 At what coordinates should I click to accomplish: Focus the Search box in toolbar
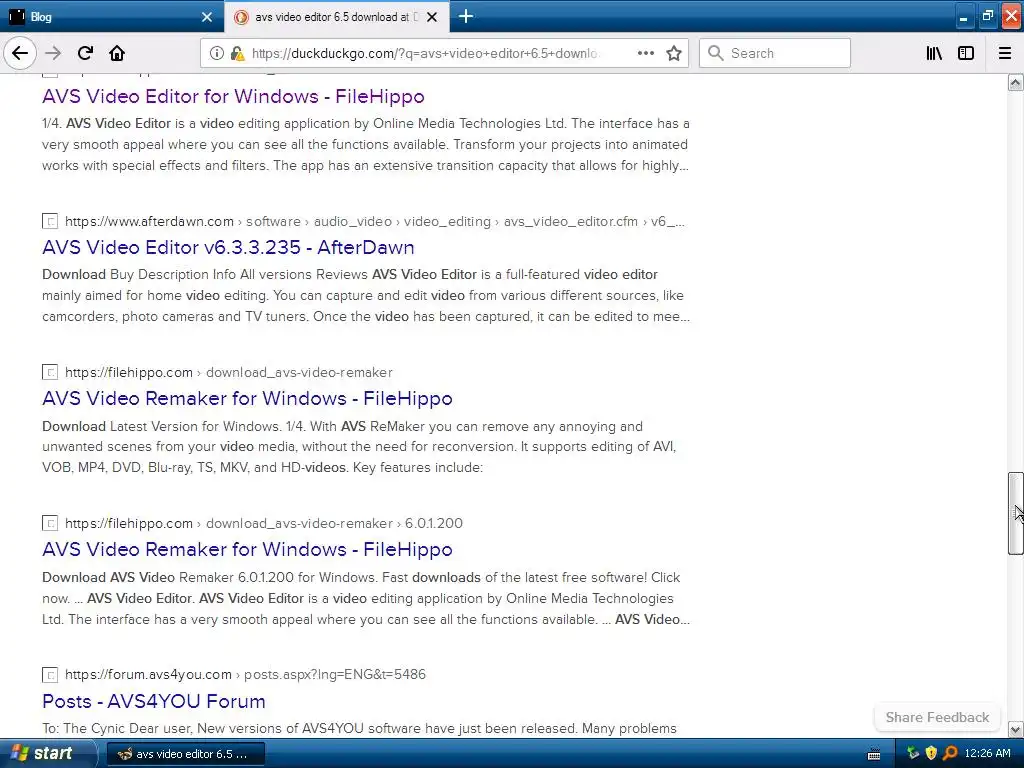pyautogui.click(x=775, y=54)
